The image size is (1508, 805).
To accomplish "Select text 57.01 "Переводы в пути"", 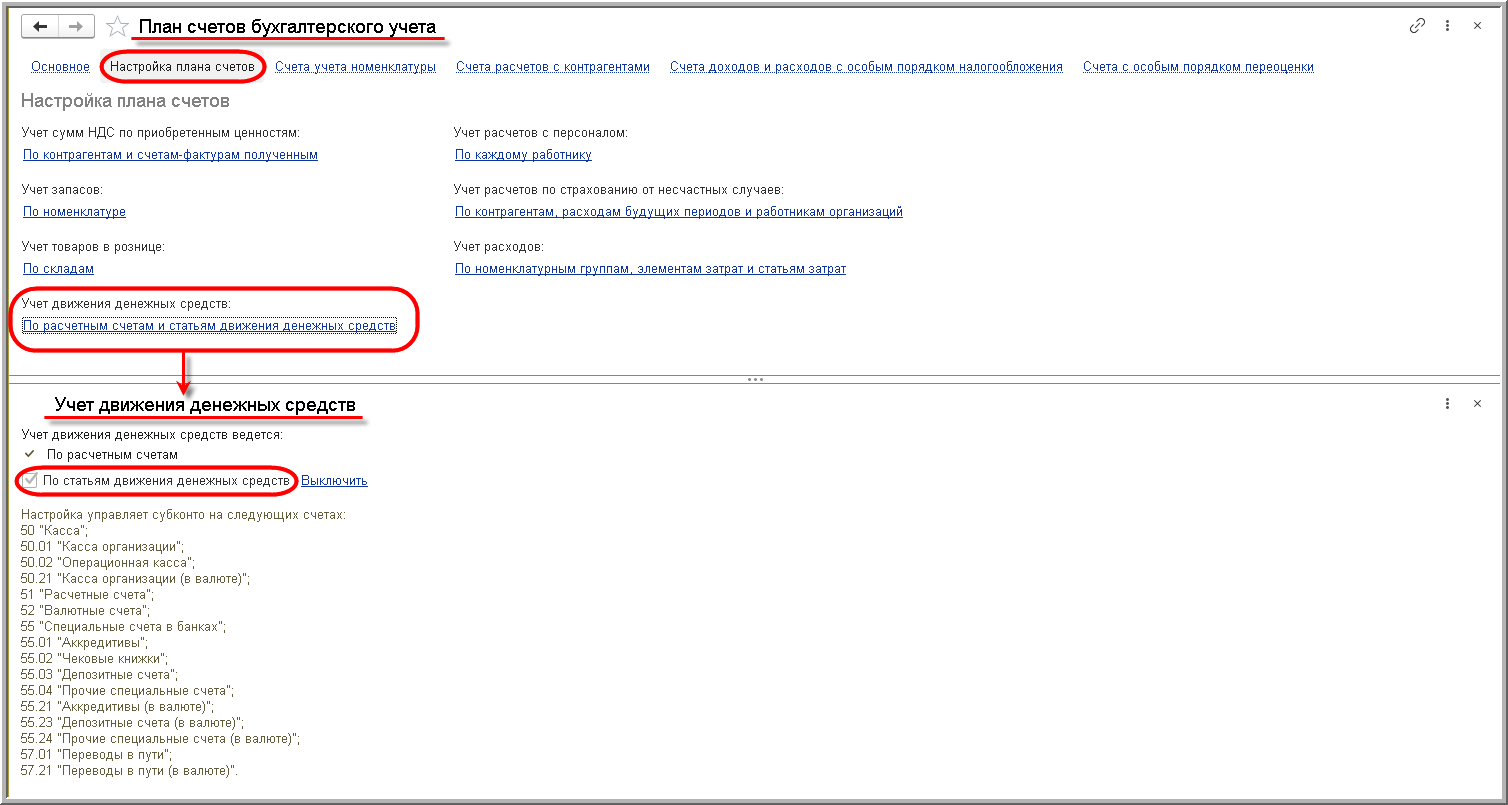I will point(96,755).
